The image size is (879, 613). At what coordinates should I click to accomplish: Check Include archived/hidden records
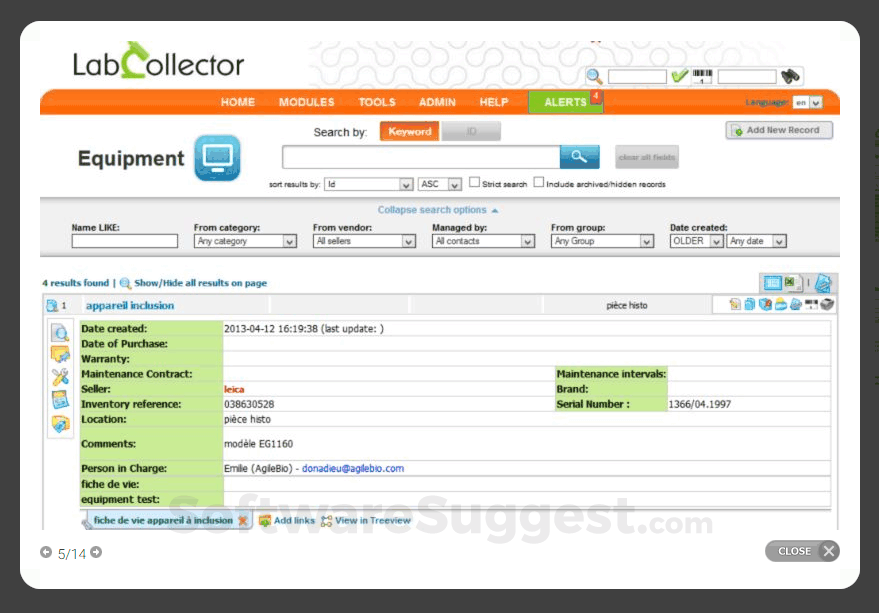coord(539,181)
